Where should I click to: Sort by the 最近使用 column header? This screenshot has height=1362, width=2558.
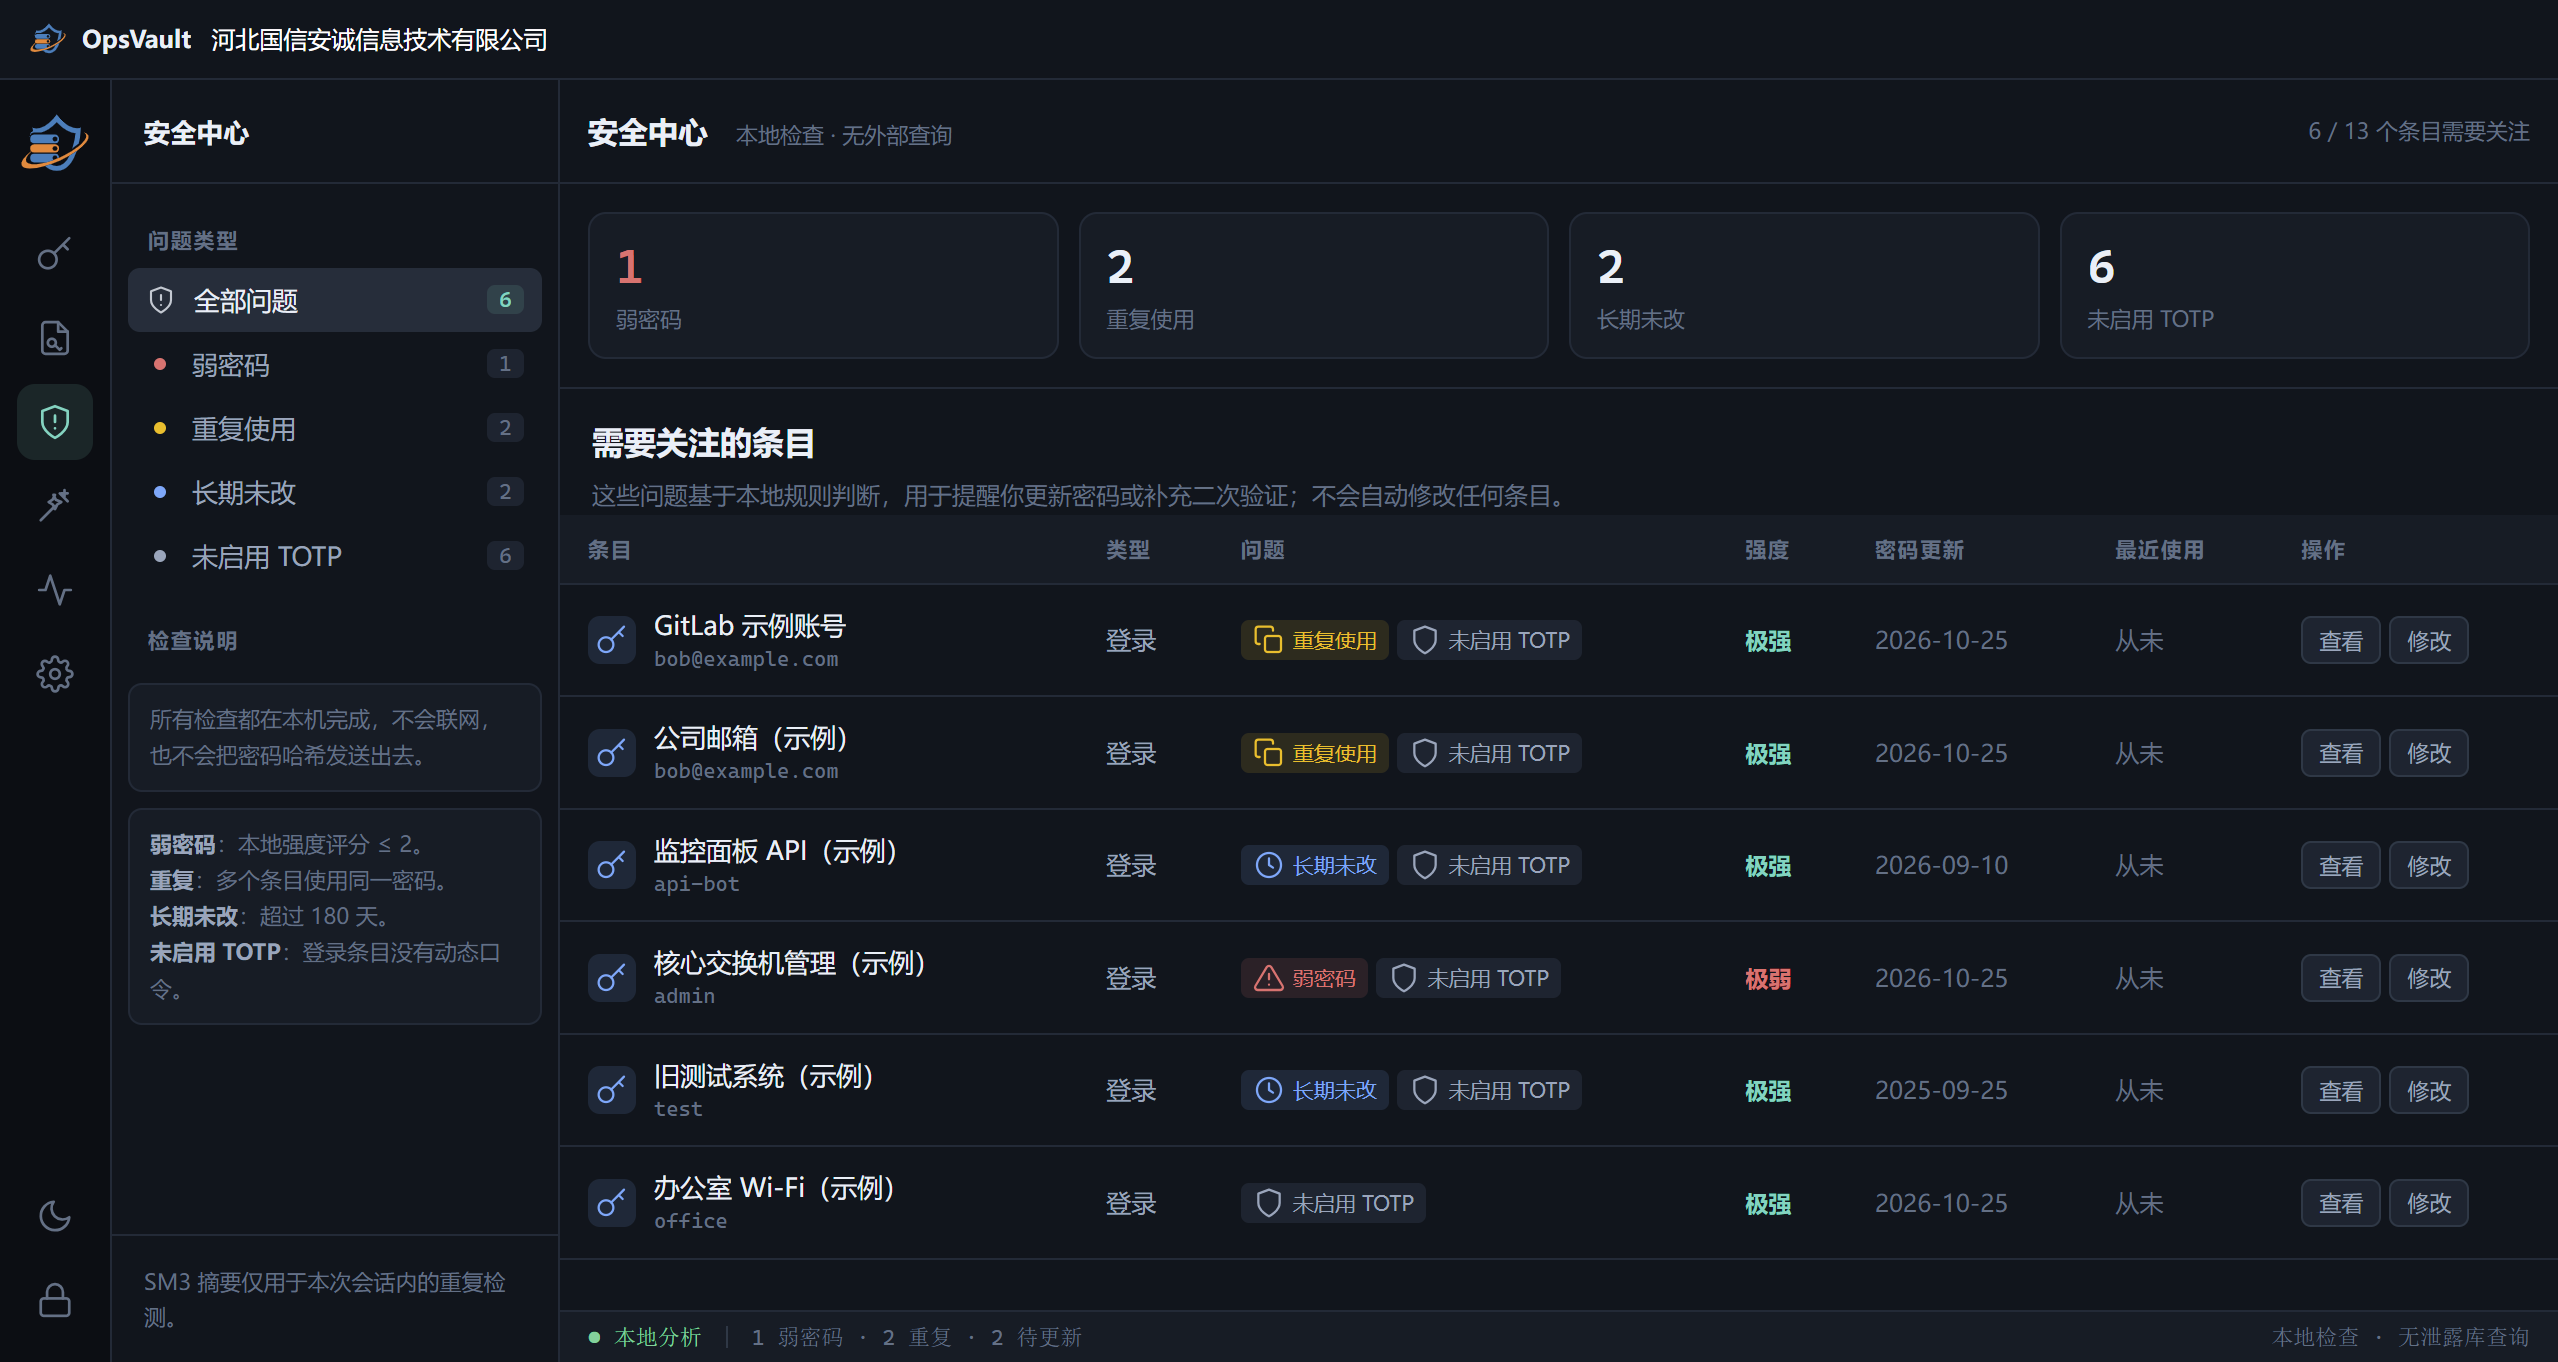tap(2159, 550)
